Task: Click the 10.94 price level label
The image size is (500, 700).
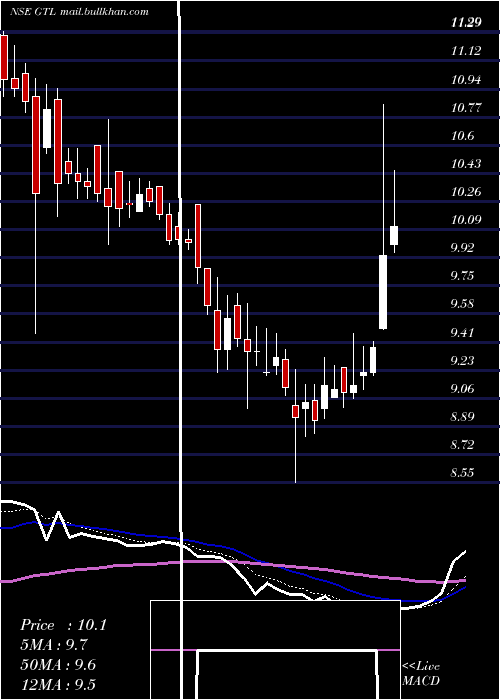Action: tap(466, 80)
